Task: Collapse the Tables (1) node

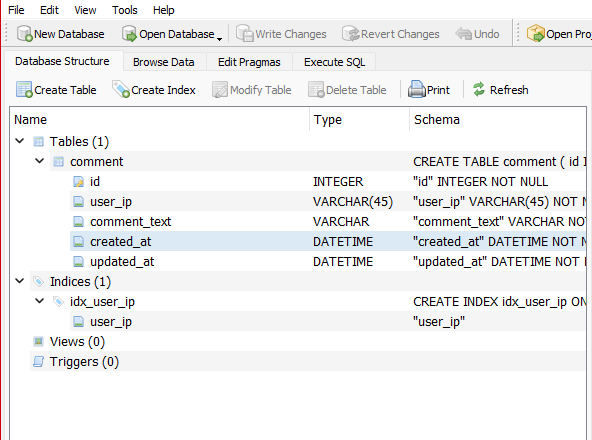Action: 20,141
